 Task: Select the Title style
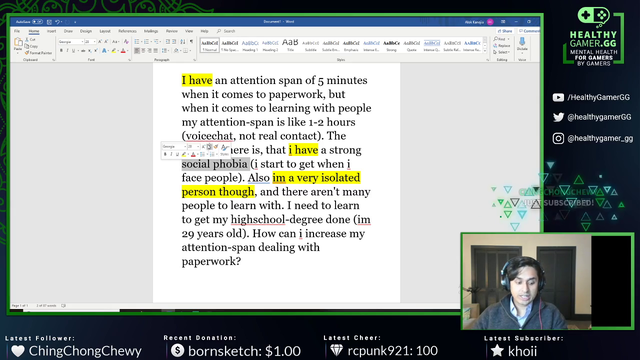(290, 45)
